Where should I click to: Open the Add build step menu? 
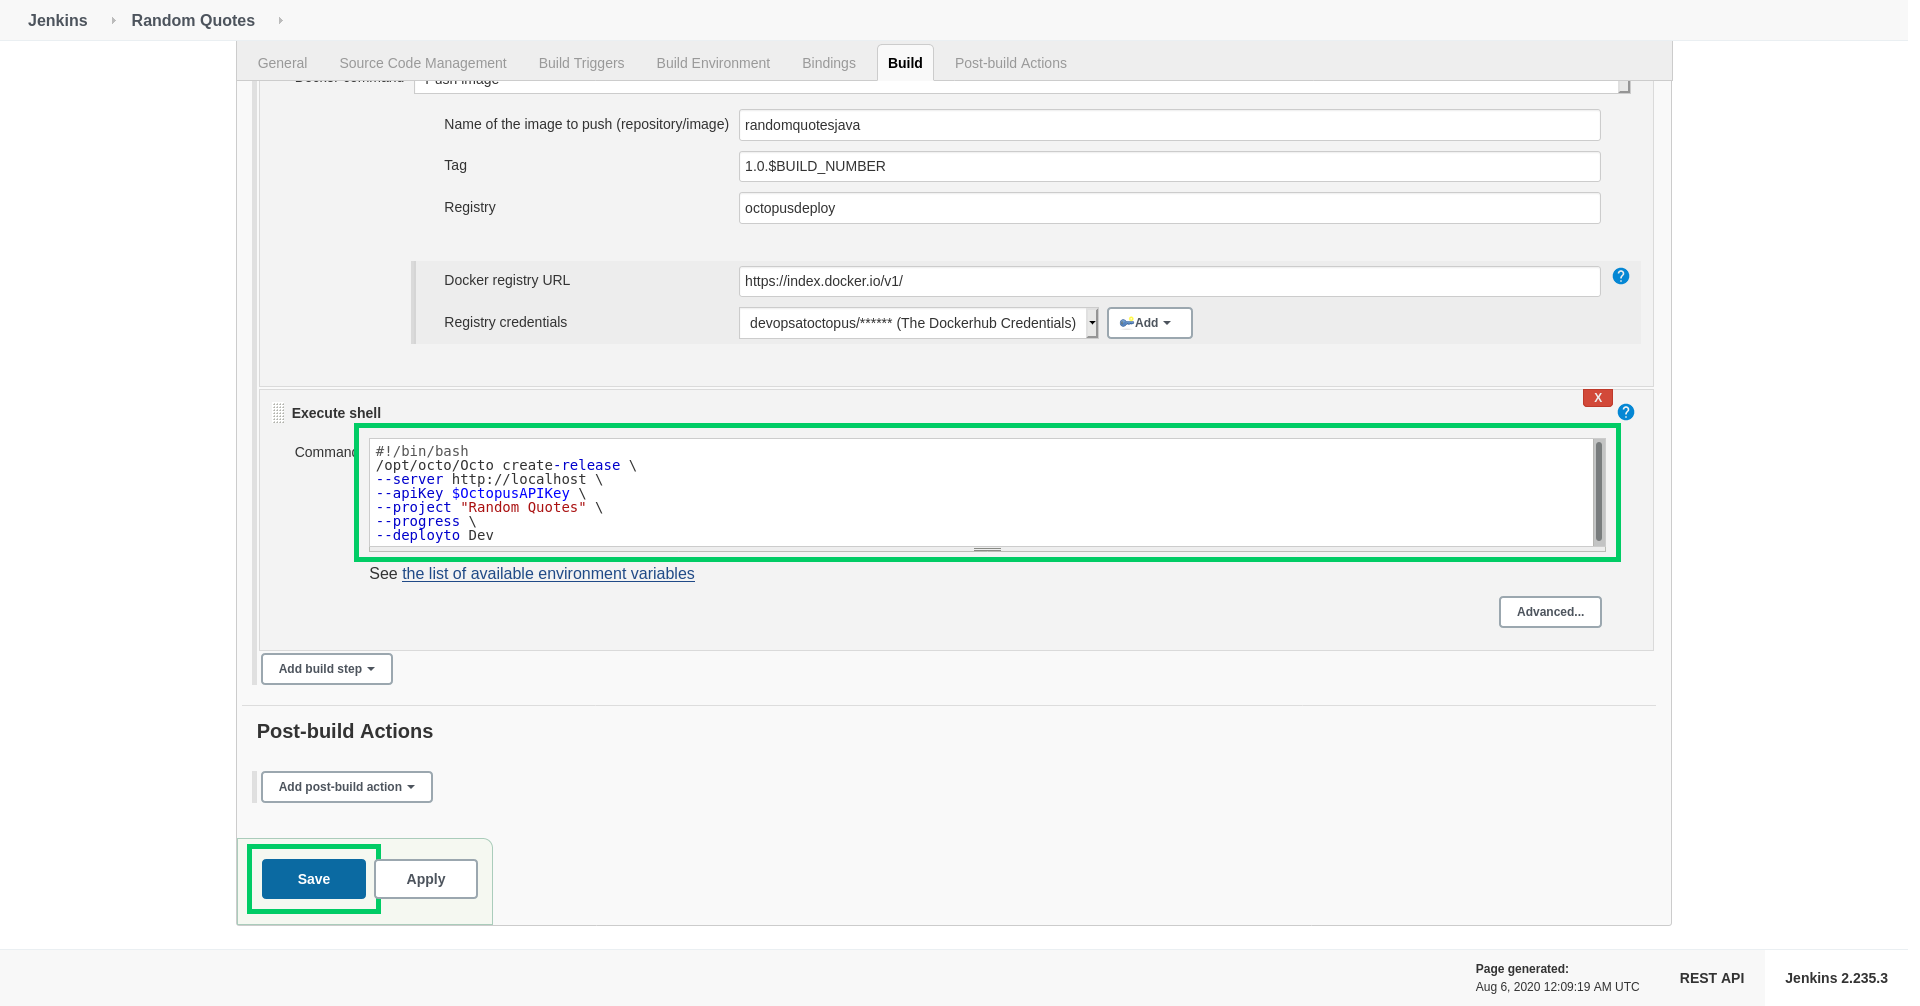[x=326, y=668]
